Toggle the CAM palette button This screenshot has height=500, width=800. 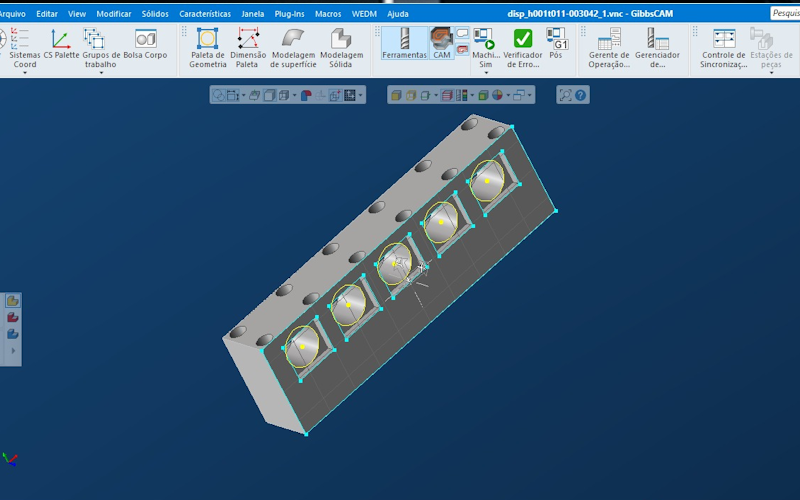(441, 44)
